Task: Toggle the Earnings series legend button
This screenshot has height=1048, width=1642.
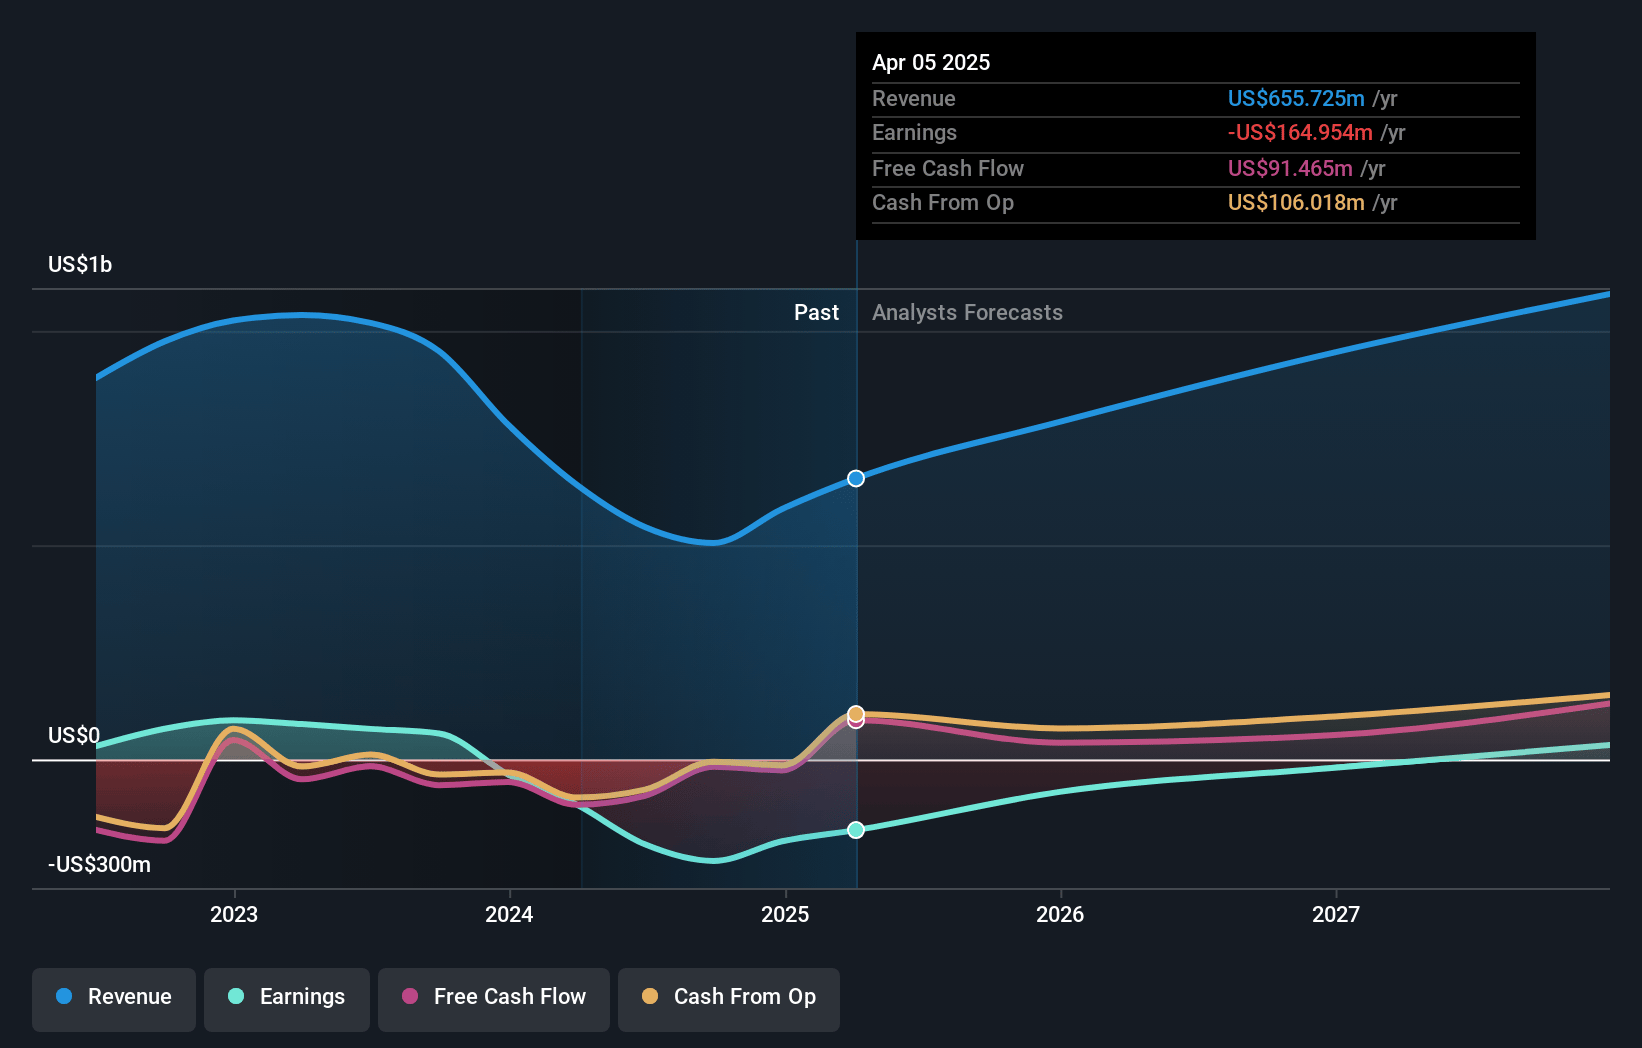Action: click(287, 999)
